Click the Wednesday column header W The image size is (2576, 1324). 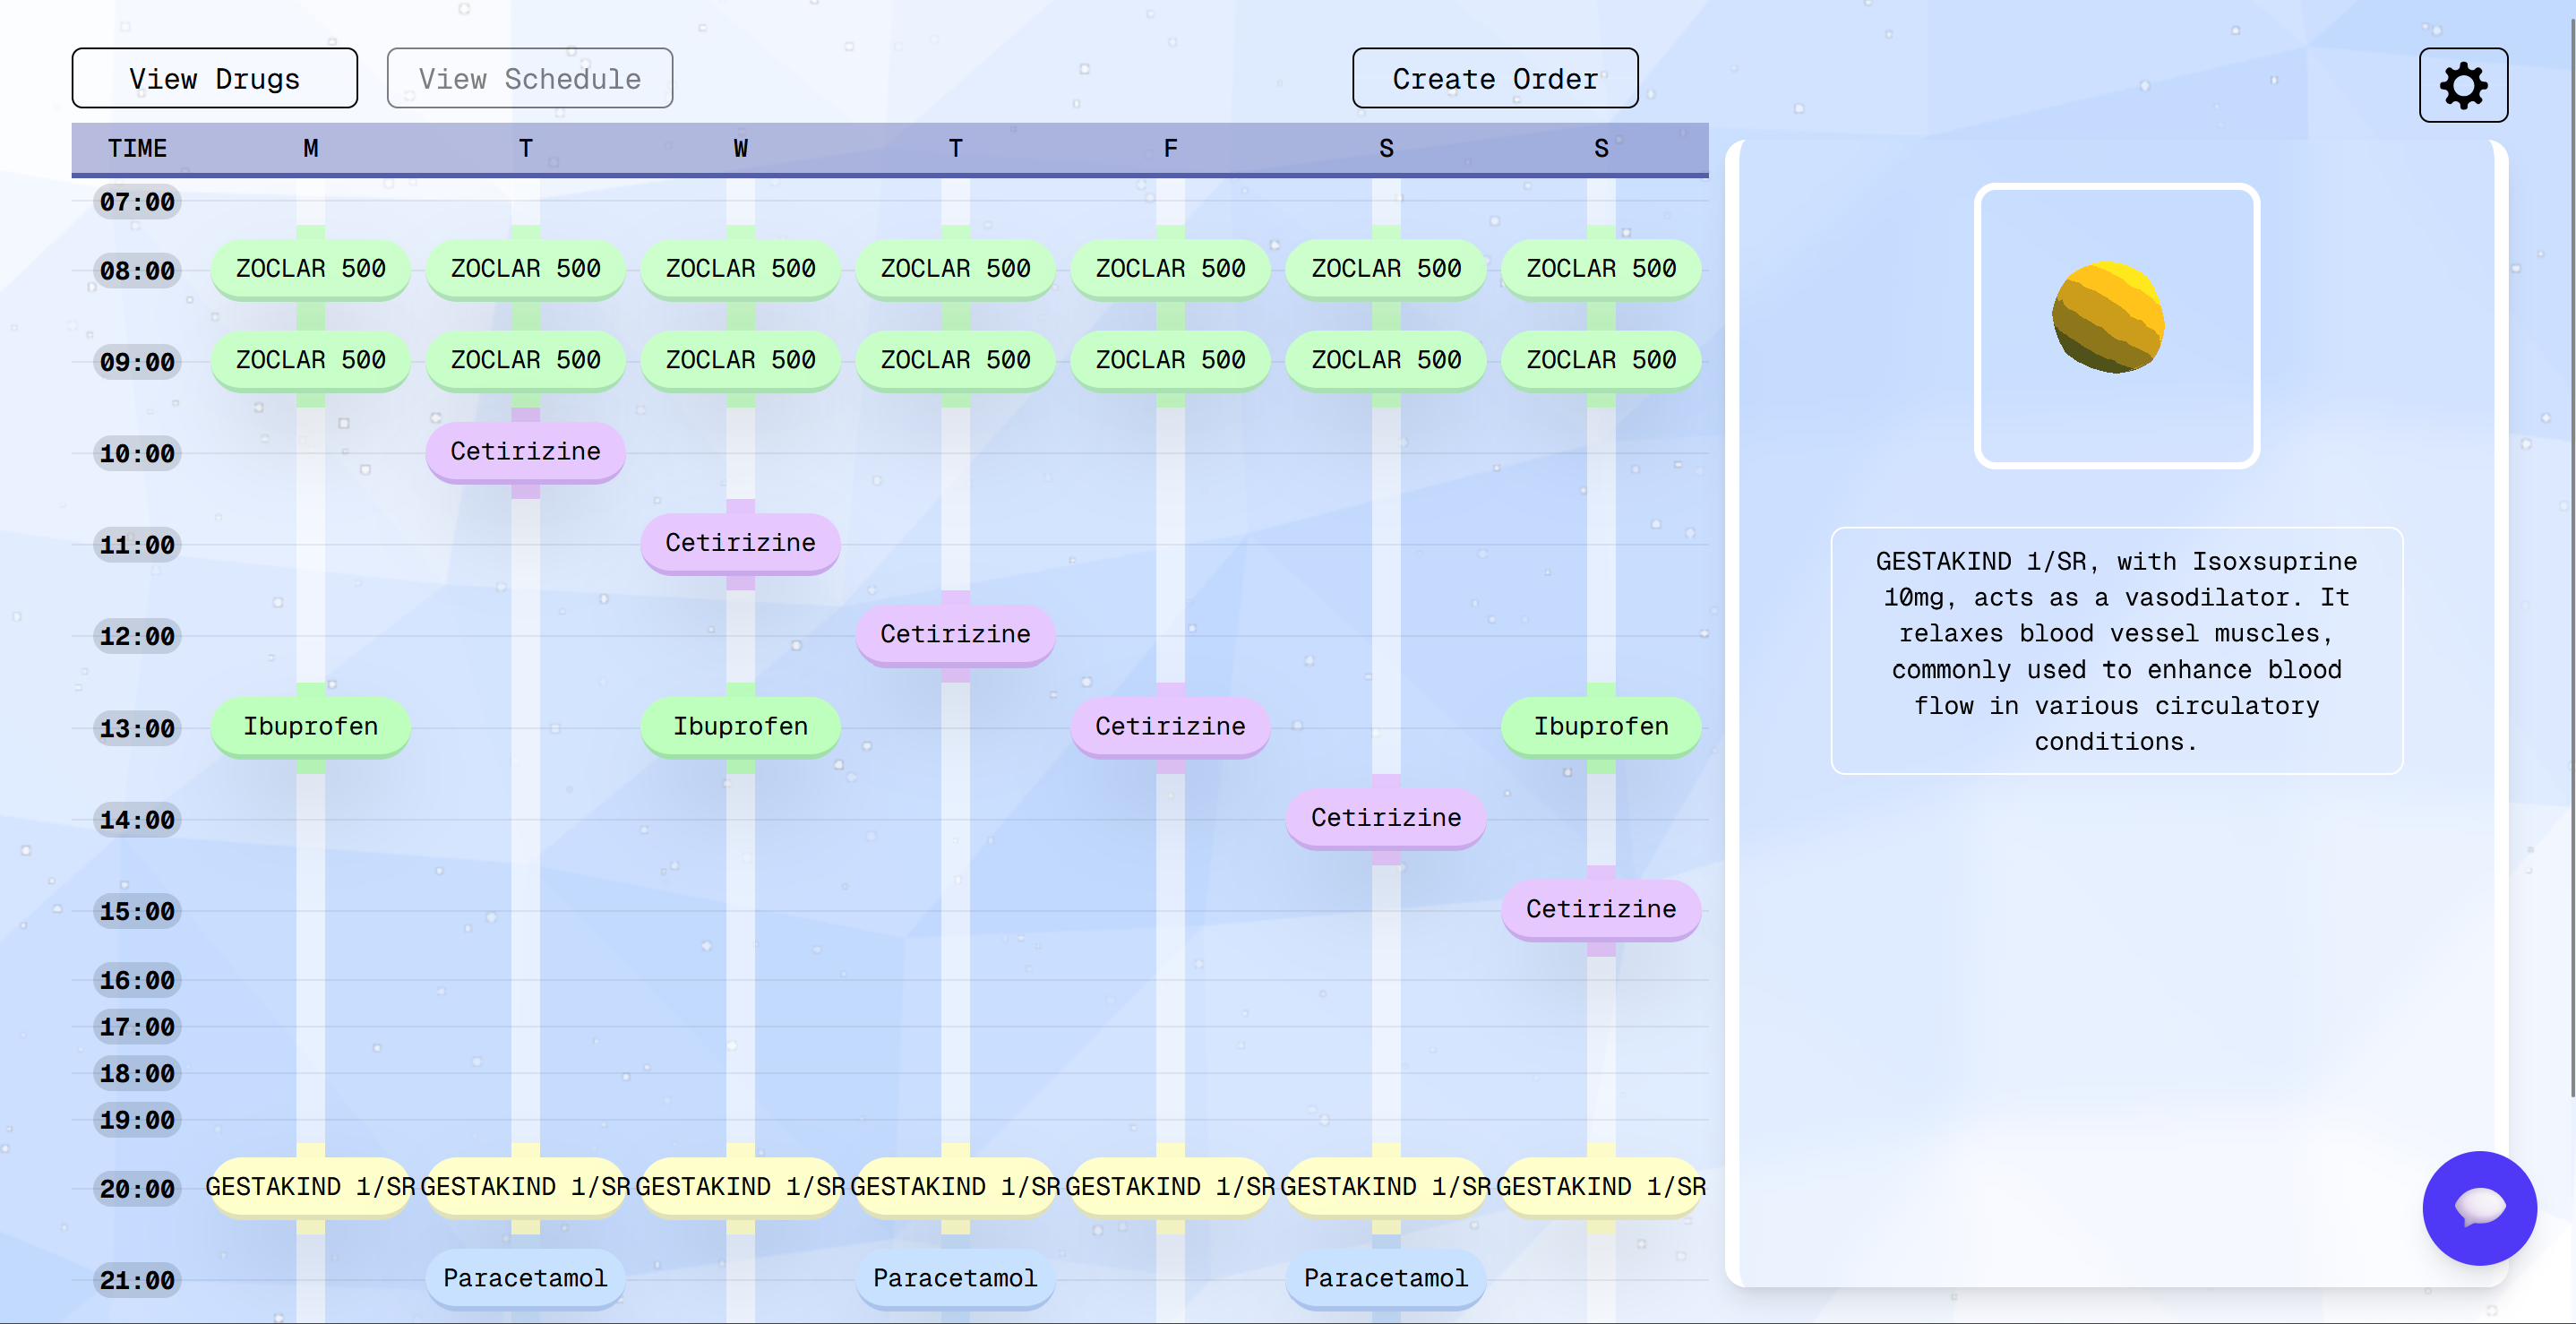740,149
